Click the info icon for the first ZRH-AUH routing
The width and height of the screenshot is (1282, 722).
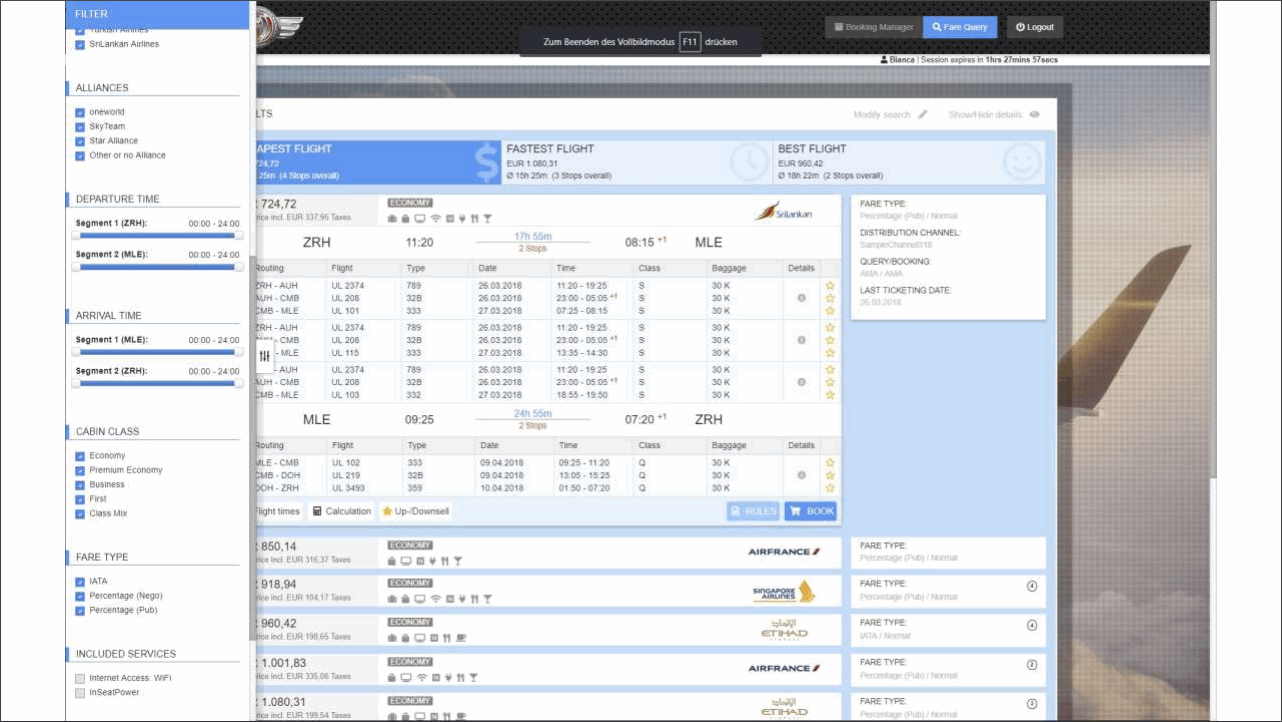(x=801, y=298)
